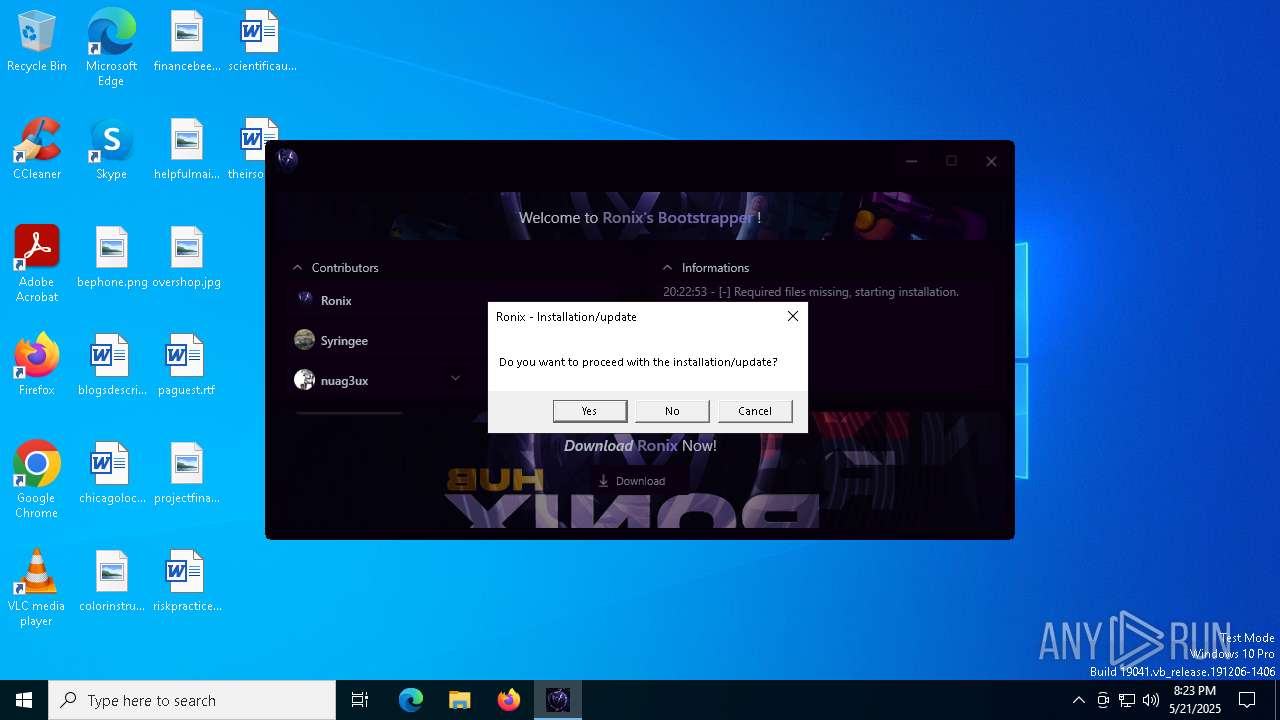The width and height of the screenshot is (1280, 720).
Task: Open the clock showing 8:23 PM
Action: pos(1195,700)
